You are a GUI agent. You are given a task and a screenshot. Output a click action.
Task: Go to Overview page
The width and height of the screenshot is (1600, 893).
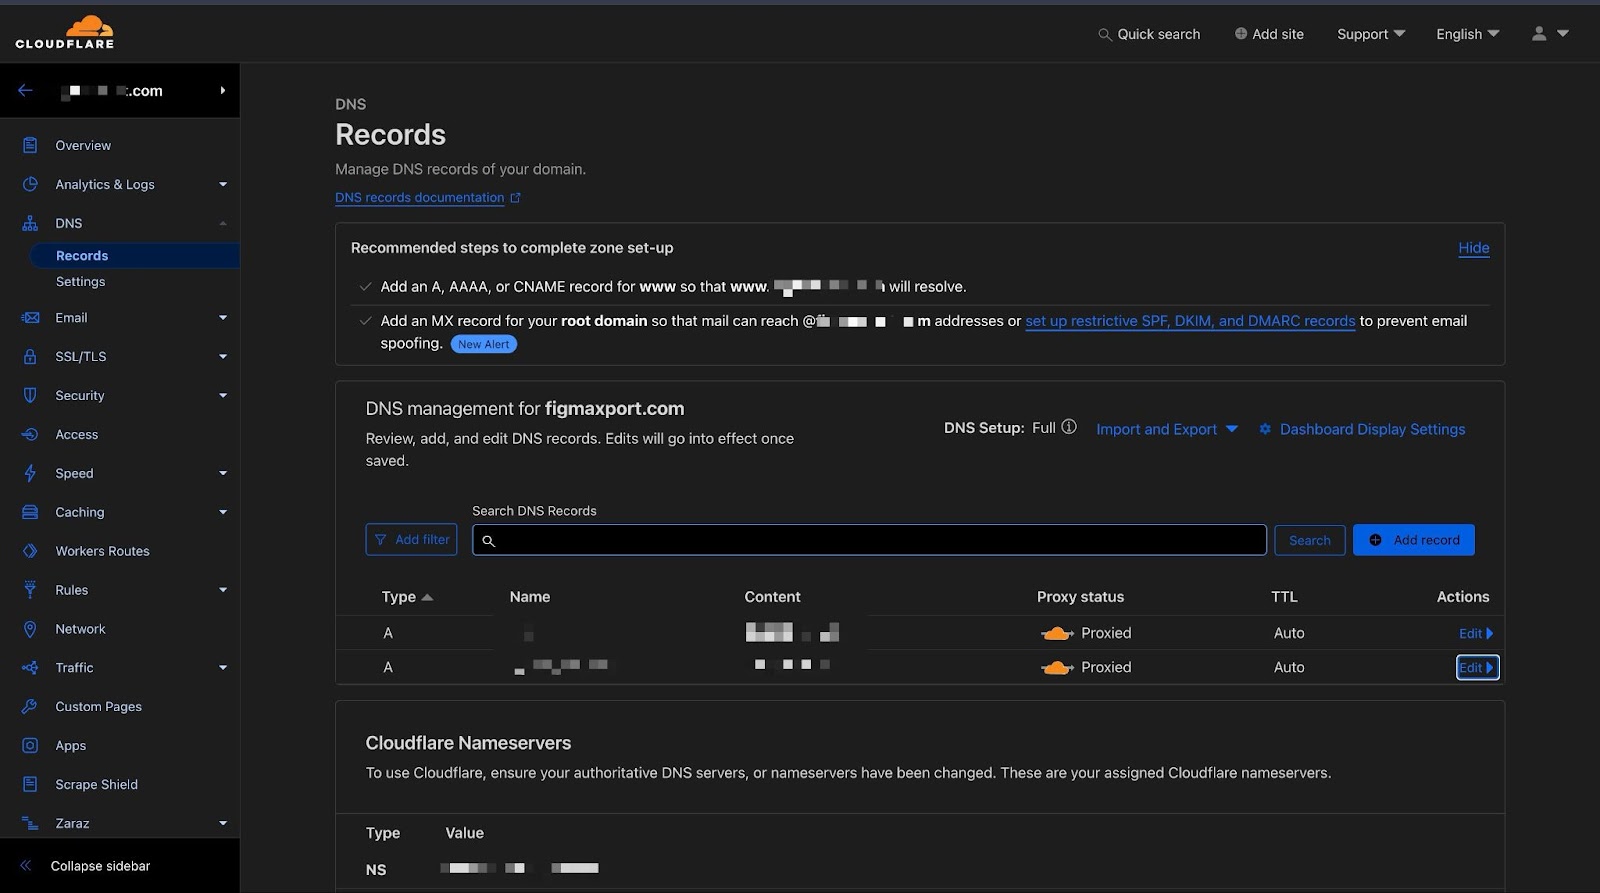click(x=83, y=145)
